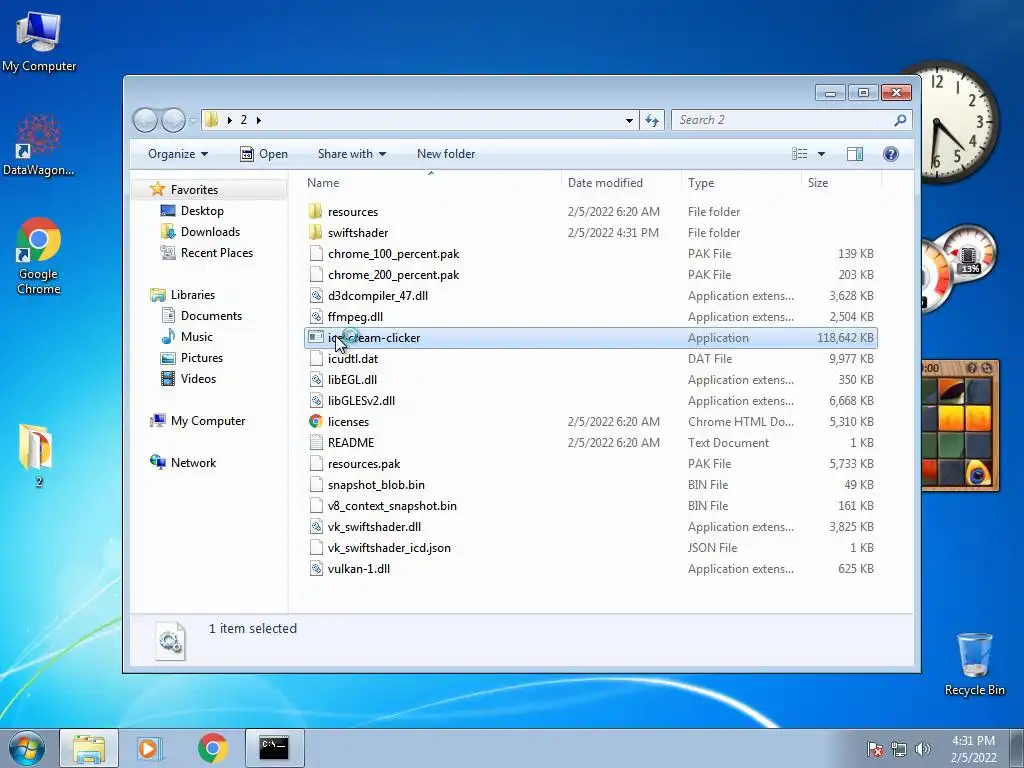Screen dimensions: 1024x768
Task: Select d3dcompiler_47.dll file
Action: point(591,296)
